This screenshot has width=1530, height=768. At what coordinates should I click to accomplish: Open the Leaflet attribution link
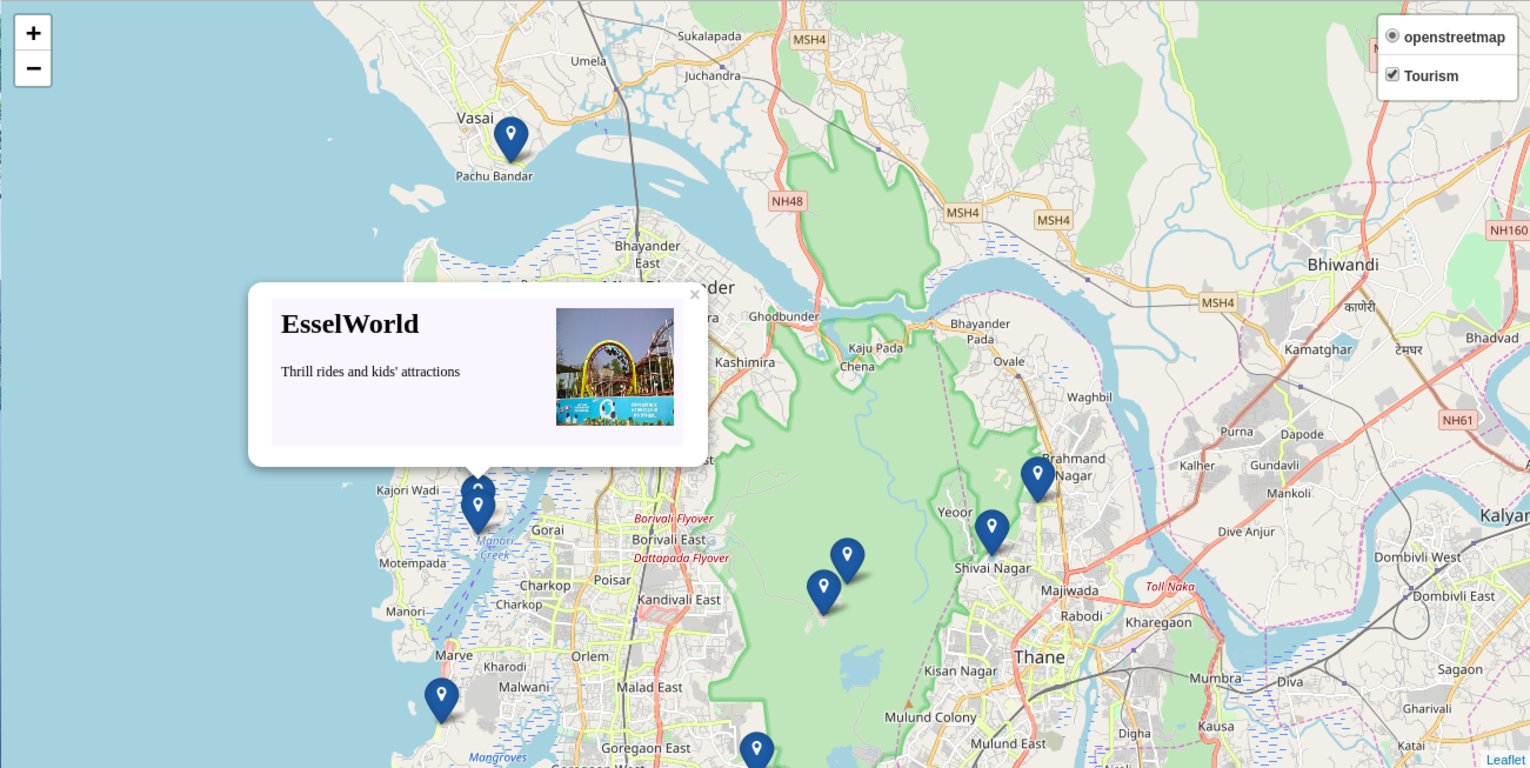(x=1505, y=760)
